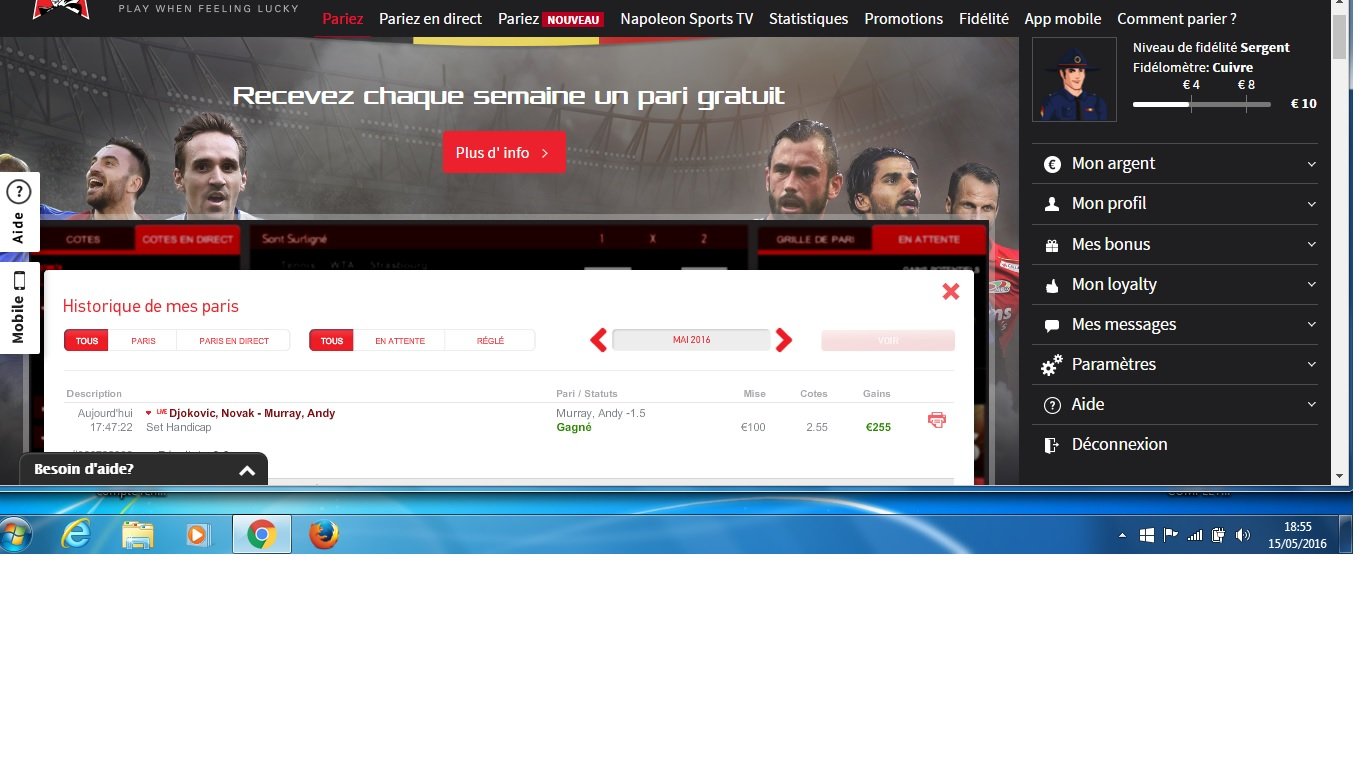Click the euro icon beside Mon argent

[x=1052, y=164]
